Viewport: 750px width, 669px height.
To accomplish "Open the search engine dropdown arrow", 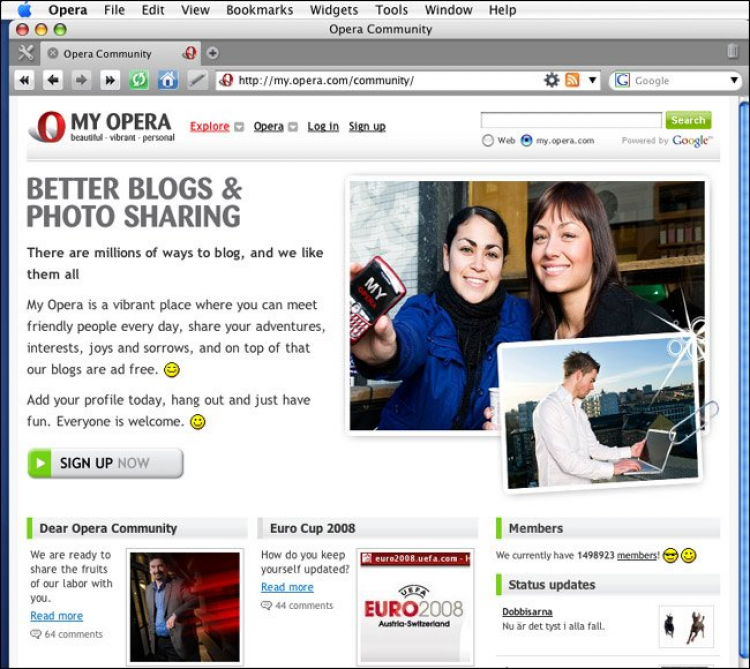I will 734,80.
